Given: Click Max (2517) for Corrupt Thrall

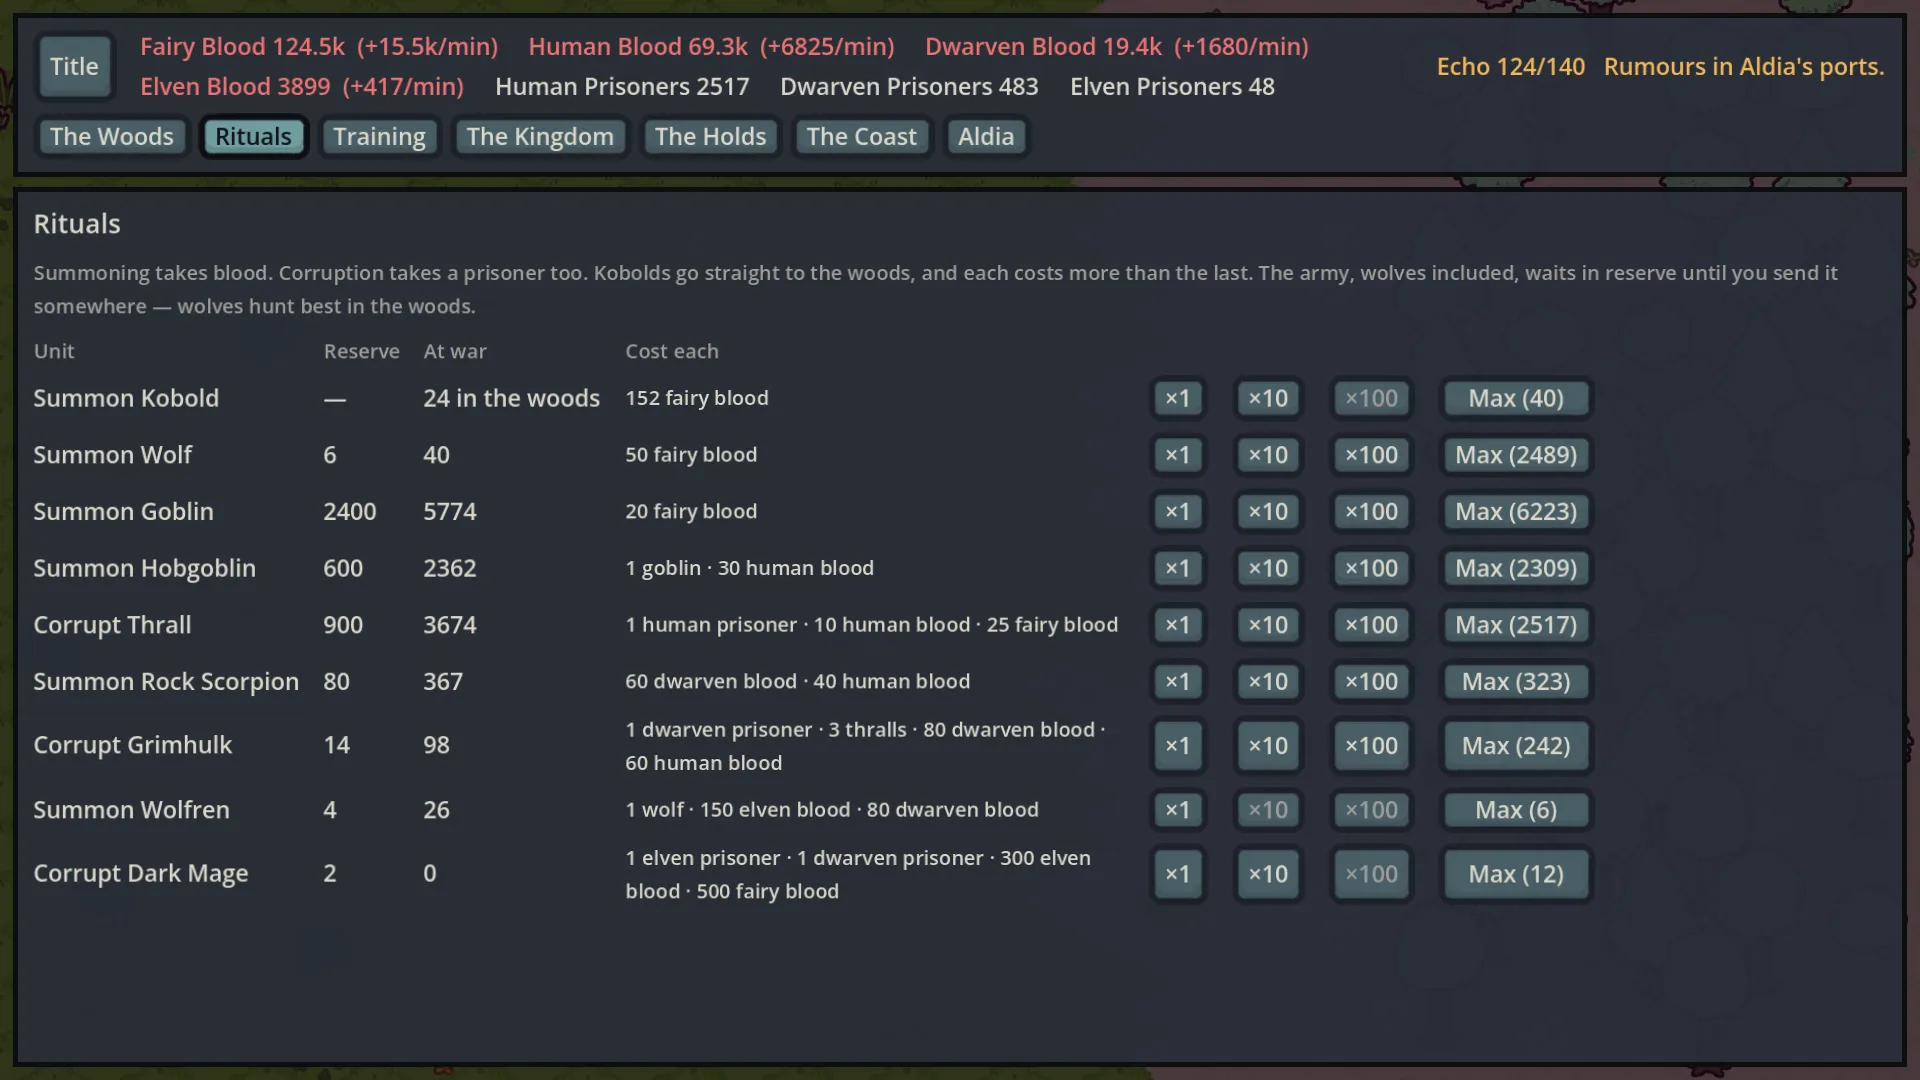Looking at the screenshot, I should point(1516,625).
